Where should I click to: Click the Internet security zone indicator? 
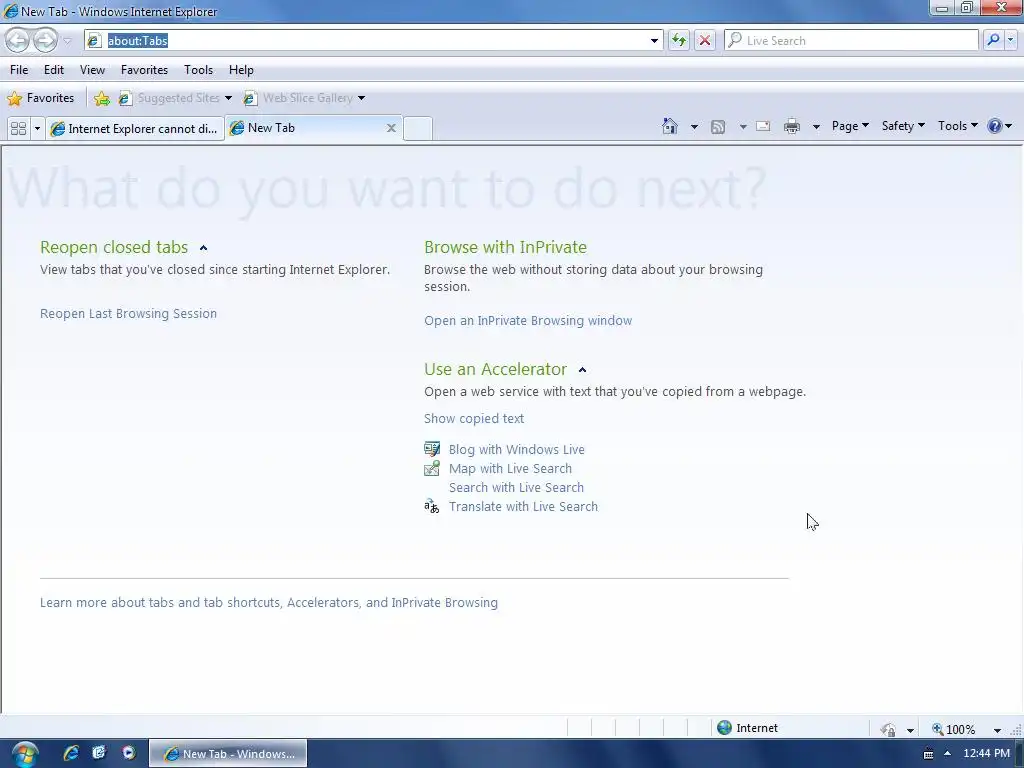coord(748,728)
